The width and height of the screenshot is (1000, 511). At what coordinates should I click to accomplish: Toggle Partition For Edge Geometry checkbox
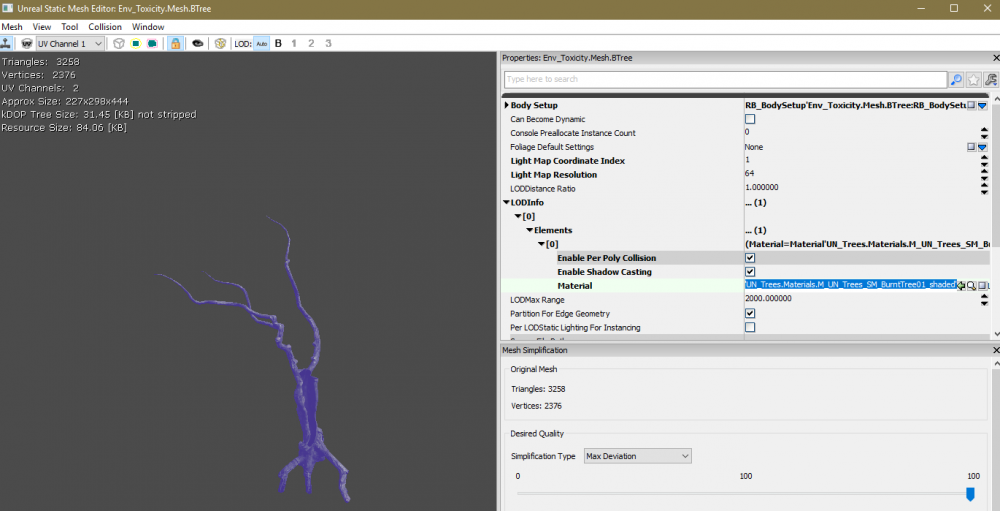pos(750,313)
